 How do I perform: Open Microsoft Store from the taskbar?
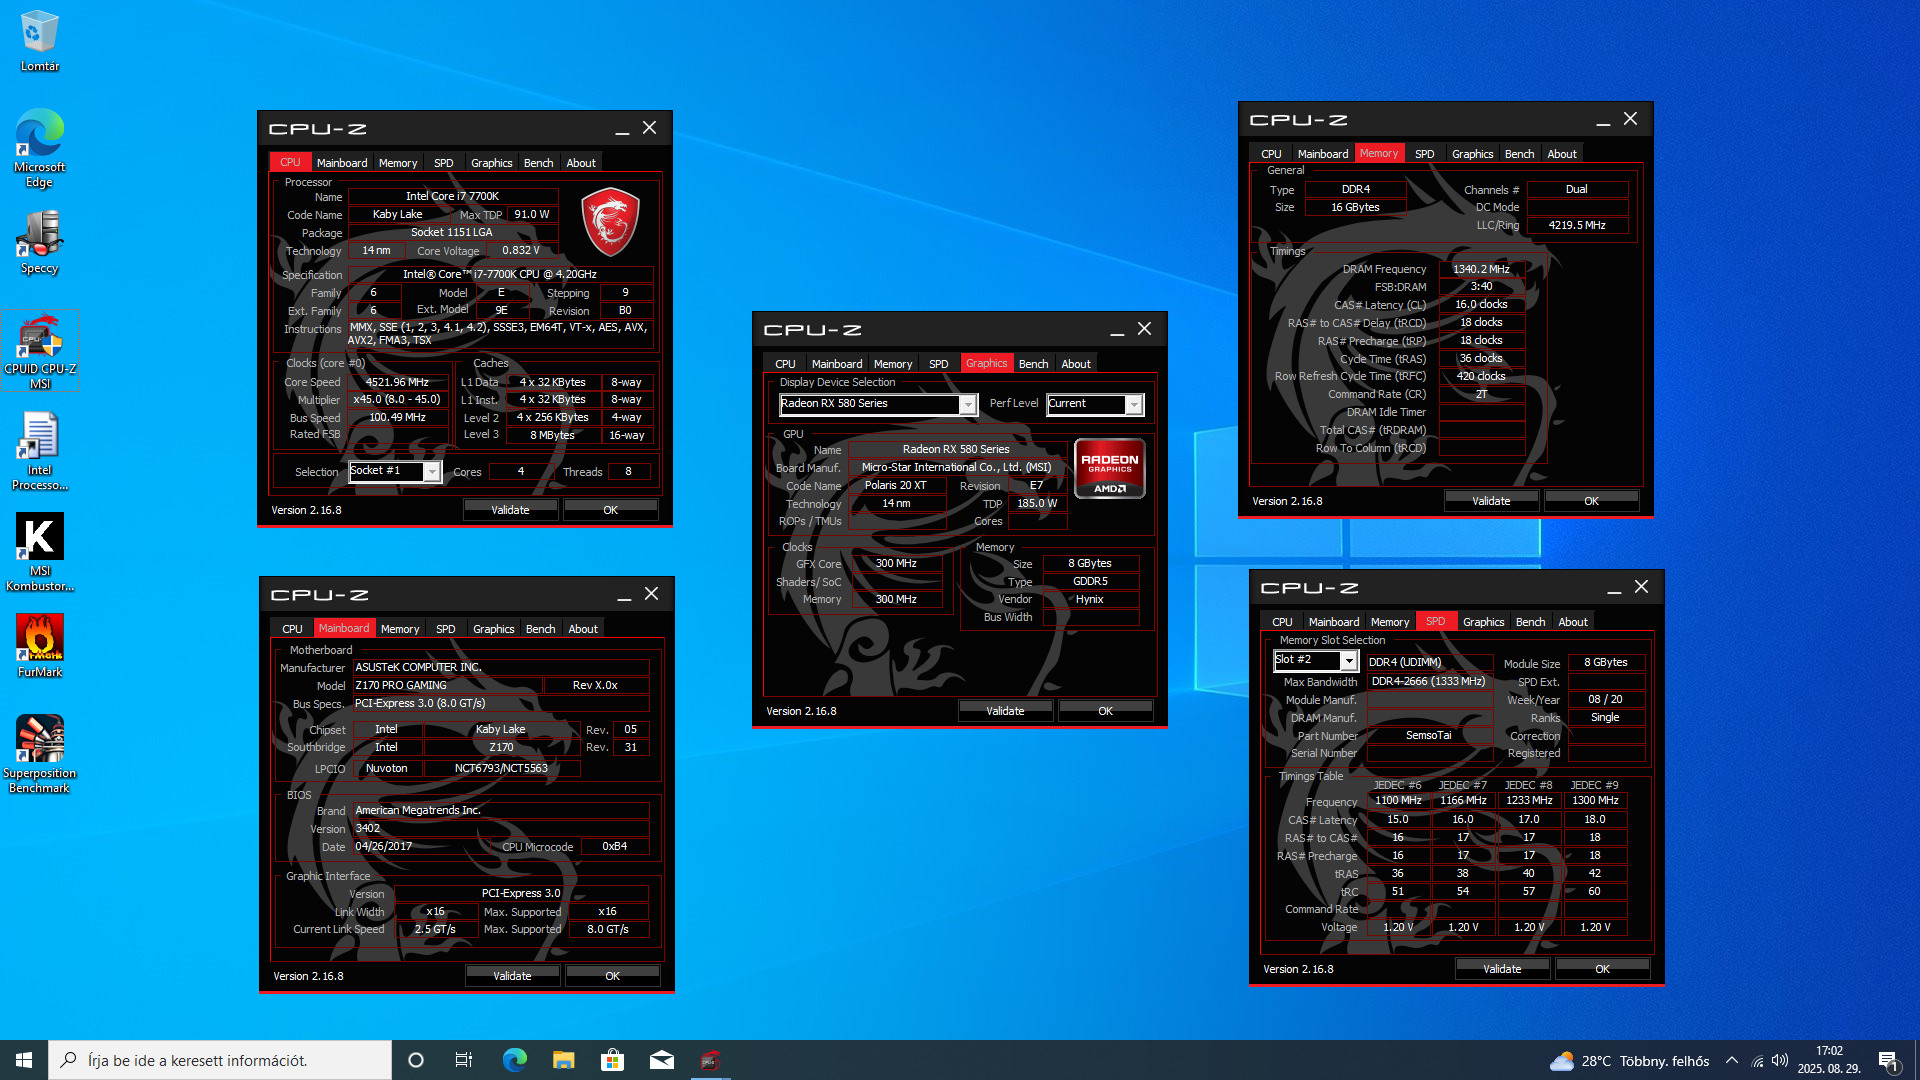click(x=612, y=1060)
